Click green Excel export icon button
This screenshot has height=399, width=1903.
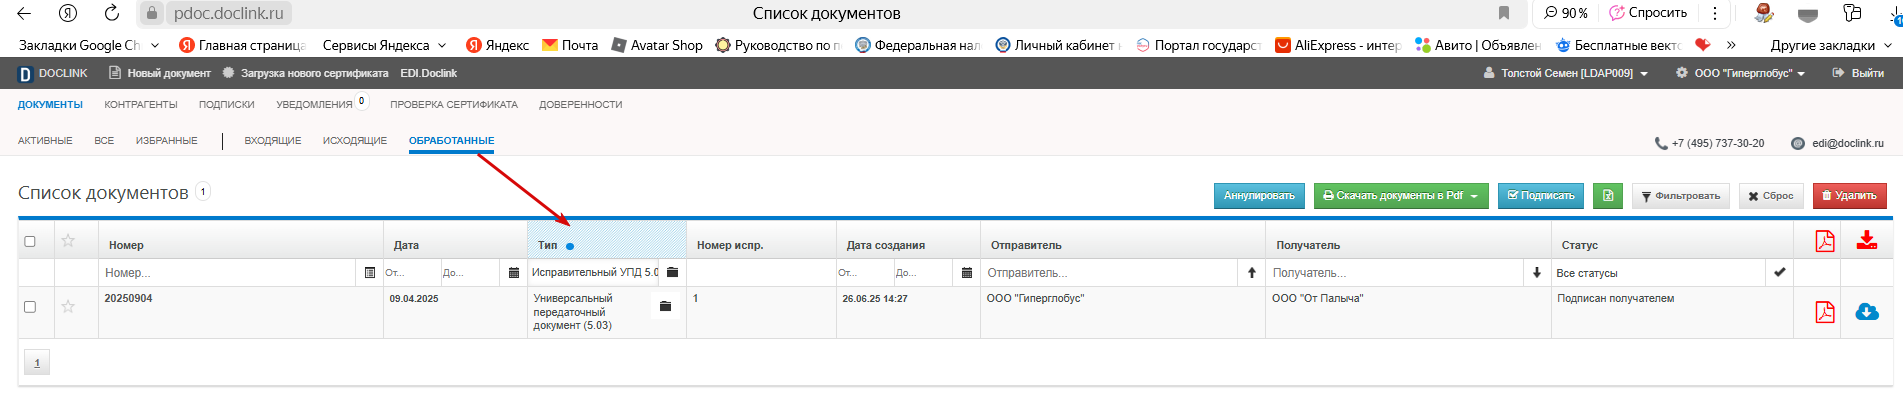click(1608, 196)
